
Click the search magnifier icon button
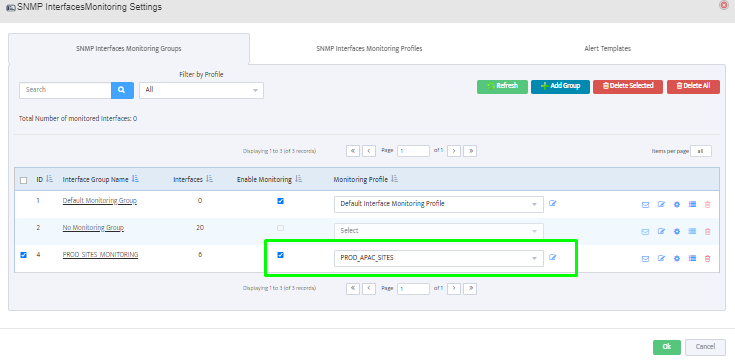pos(122,90)
